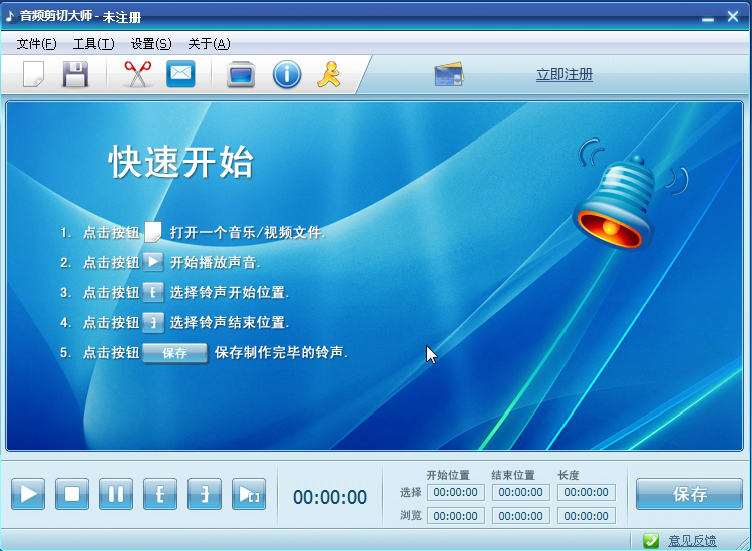
Task: Click the 快速开始 heading text
Action: pyautogui.click(x=181, y=162)
